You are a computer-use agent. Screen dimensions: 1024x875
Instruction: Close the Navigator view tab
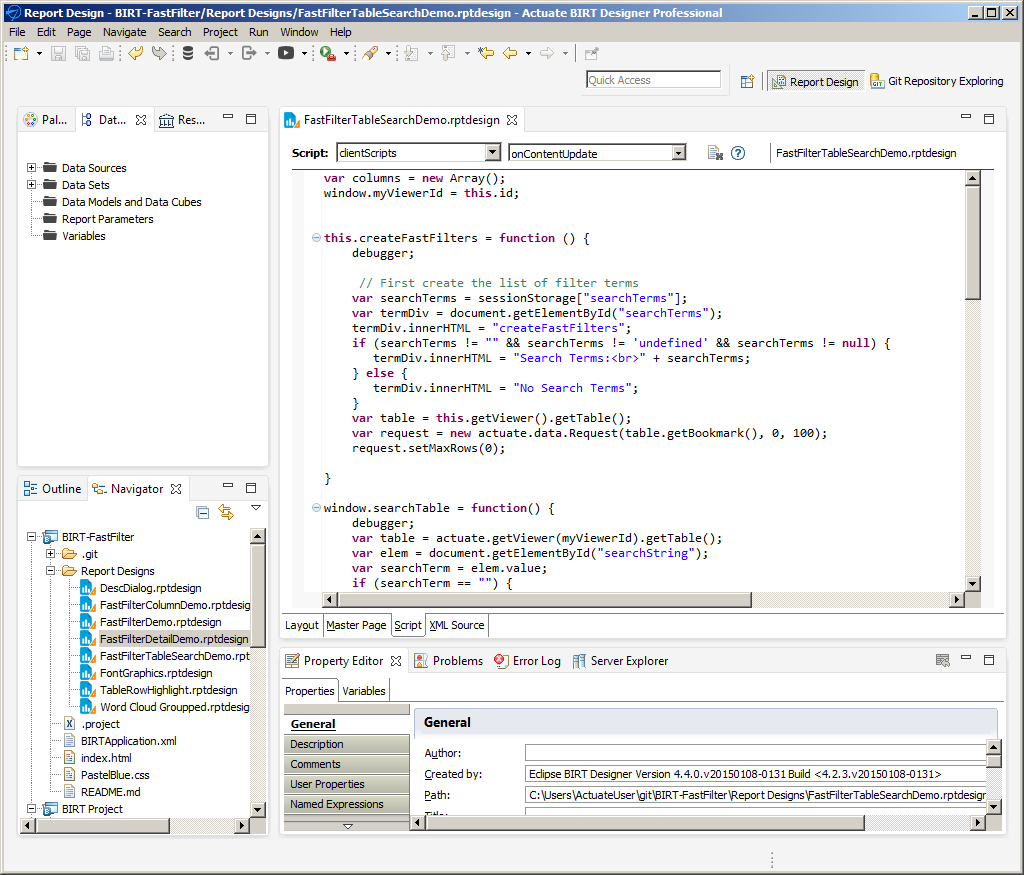[176, 489]
